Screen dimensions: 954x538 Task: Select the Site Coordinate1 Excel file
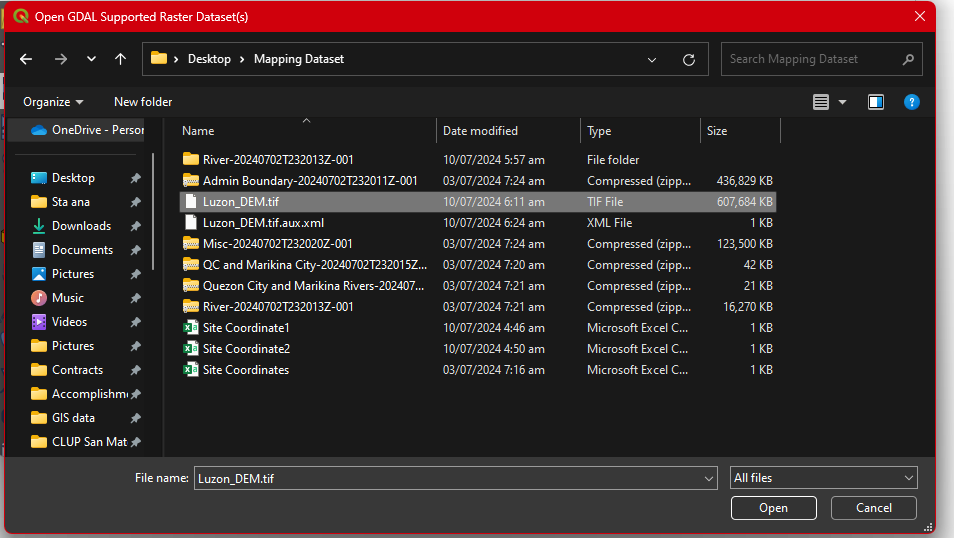[x=246, y=328]
